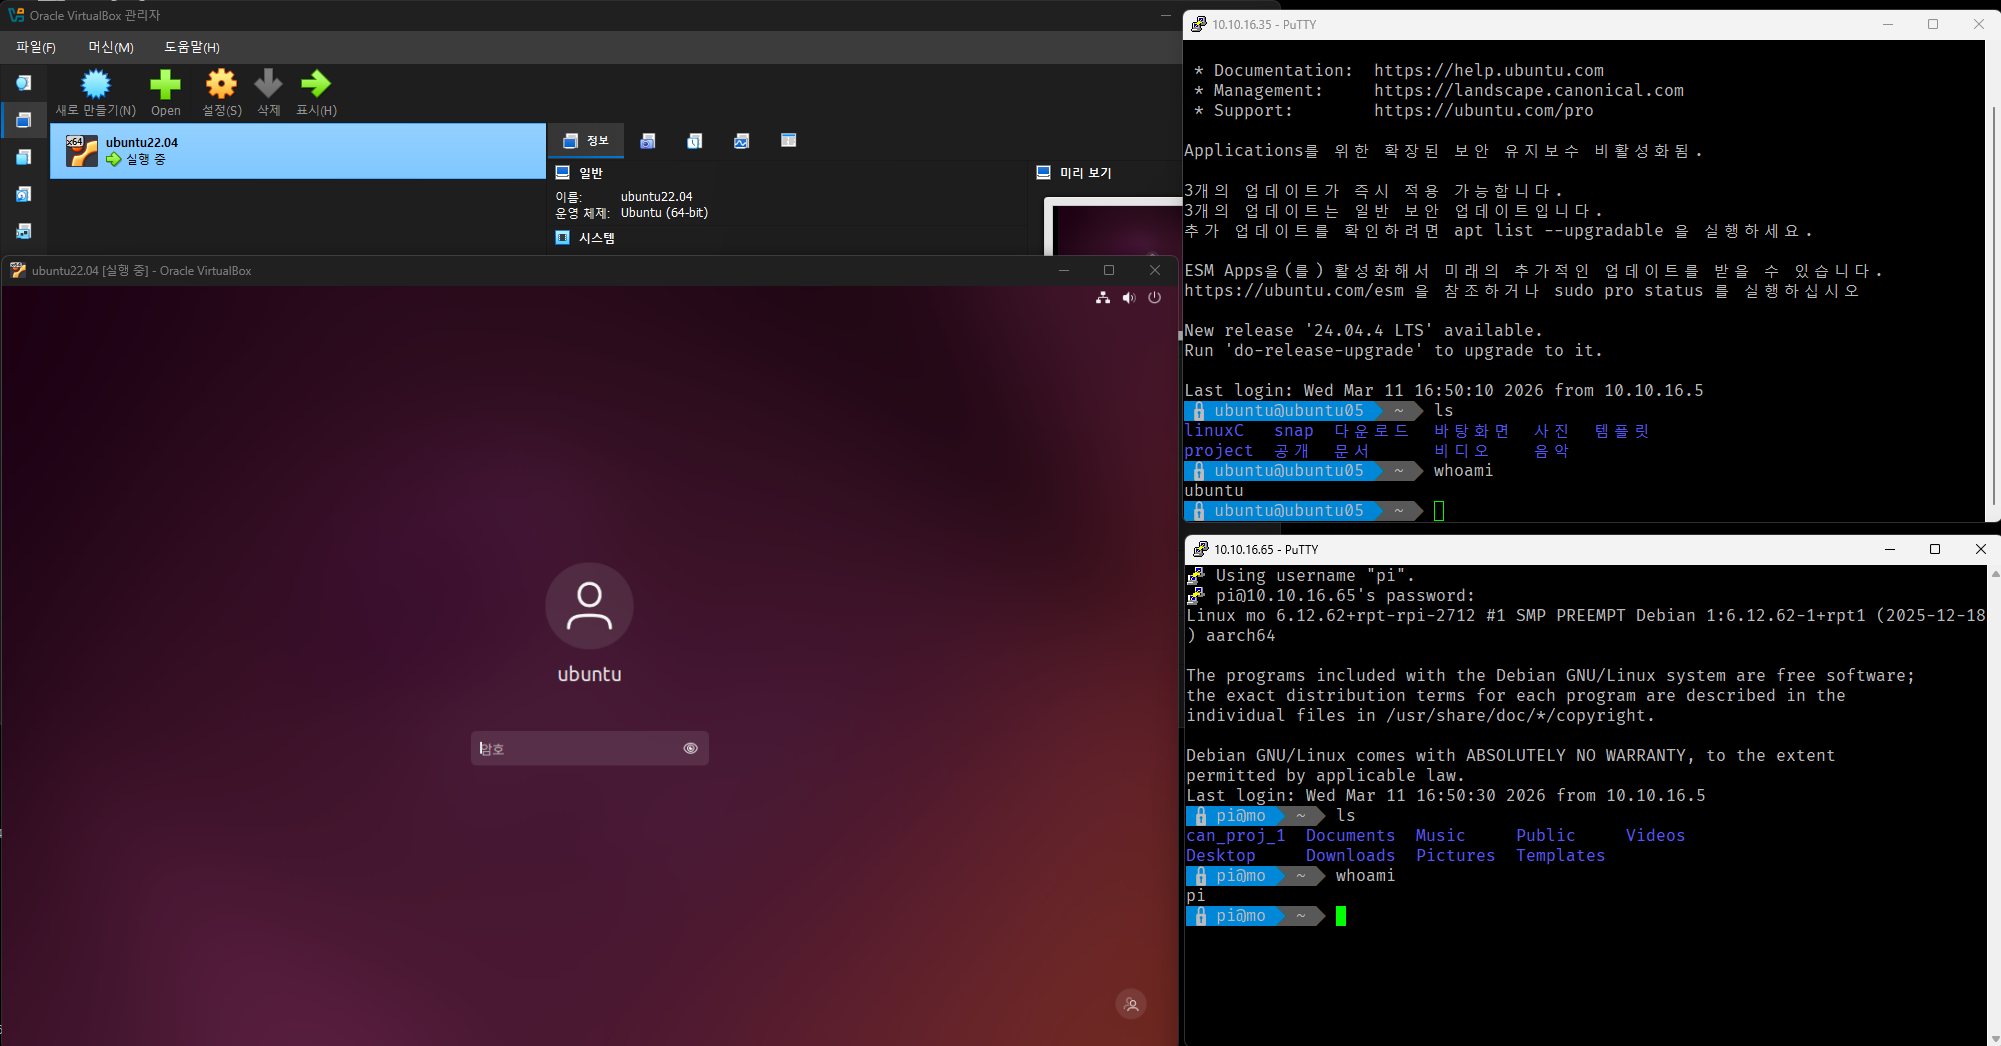This screenshot has height=1046, width=2001.
Task: Click the ubuntu22.04 x64 OS icon
Action: pos(81,151)
